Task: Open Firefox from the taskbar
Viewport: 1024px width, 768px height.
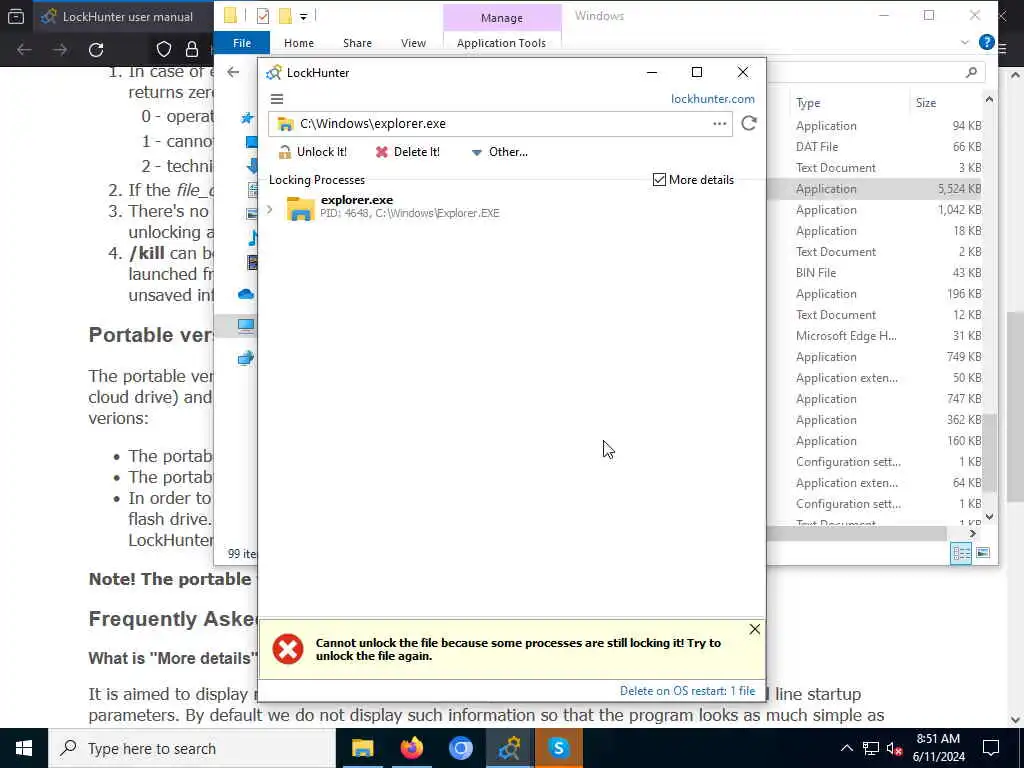Action: pos(411,748)
